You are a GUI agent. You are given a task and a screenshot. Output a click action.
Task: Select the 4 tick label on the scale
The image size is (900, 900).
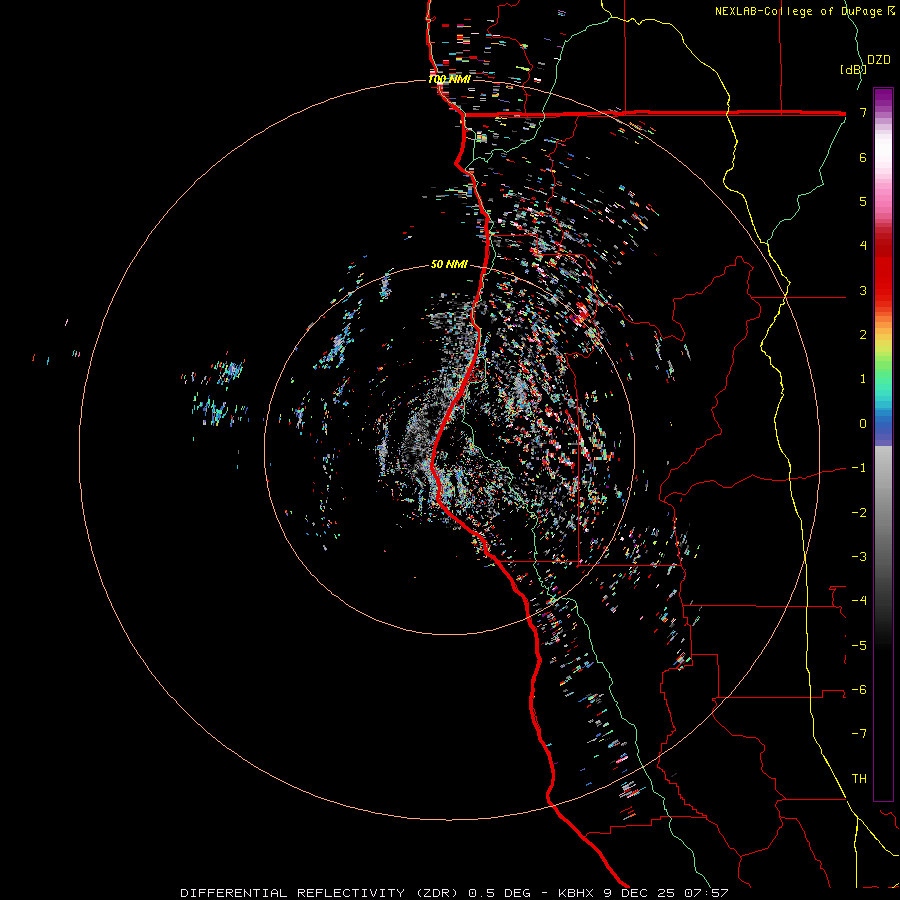(863, 246)
